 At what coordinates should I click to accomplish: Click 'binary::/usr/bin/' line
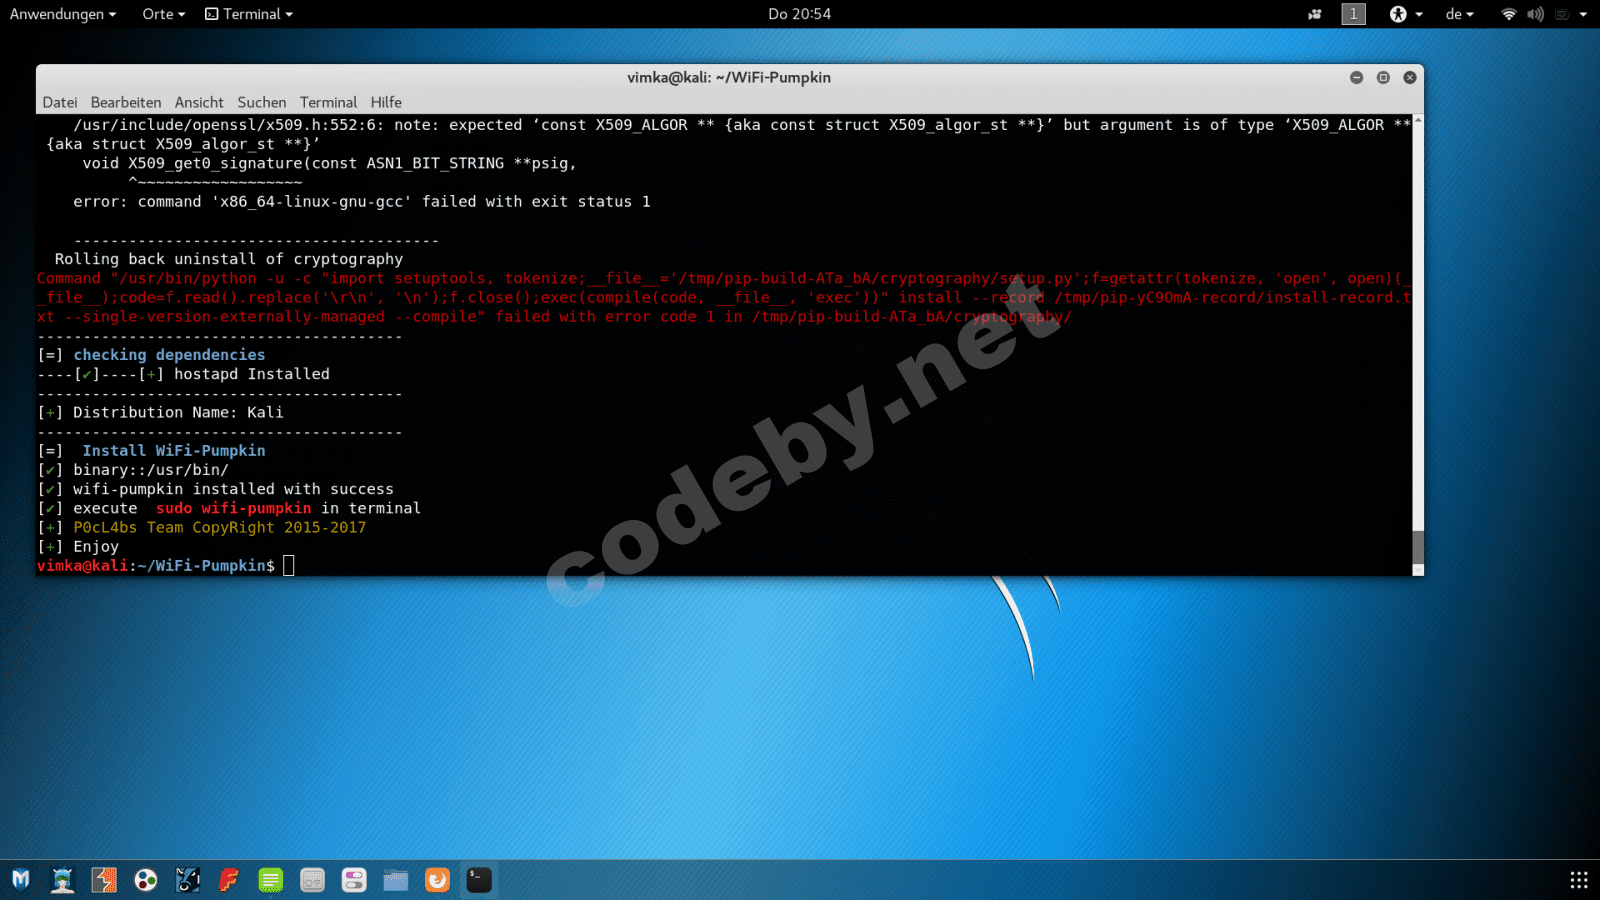tap(133, 470)
